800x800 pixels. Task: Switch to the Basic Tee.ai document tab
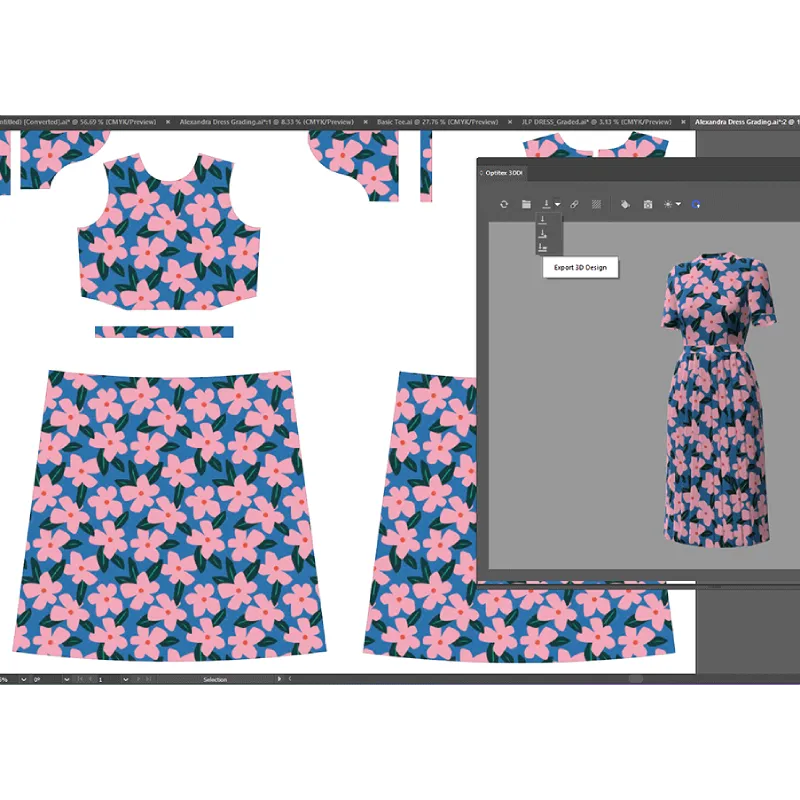pyautogui.click(x=437, y=122)
